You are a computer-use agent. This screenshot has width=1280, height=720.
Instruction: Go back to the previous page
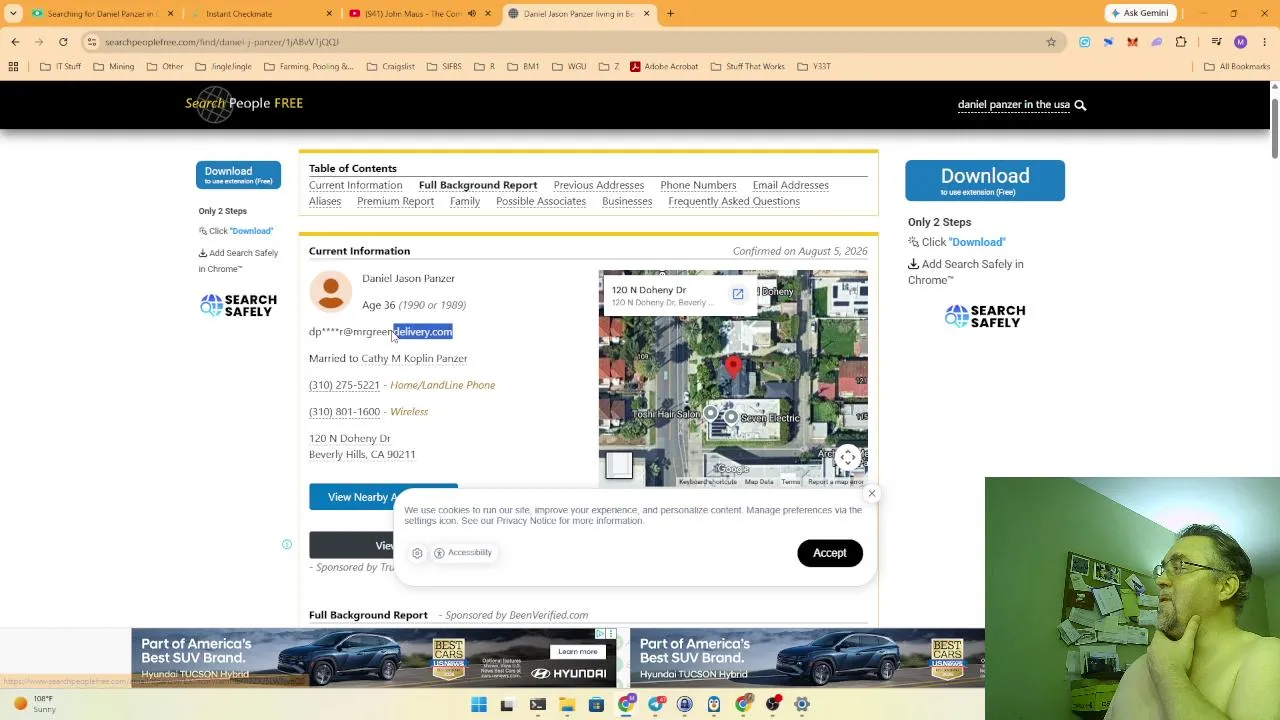click(15, 42)
